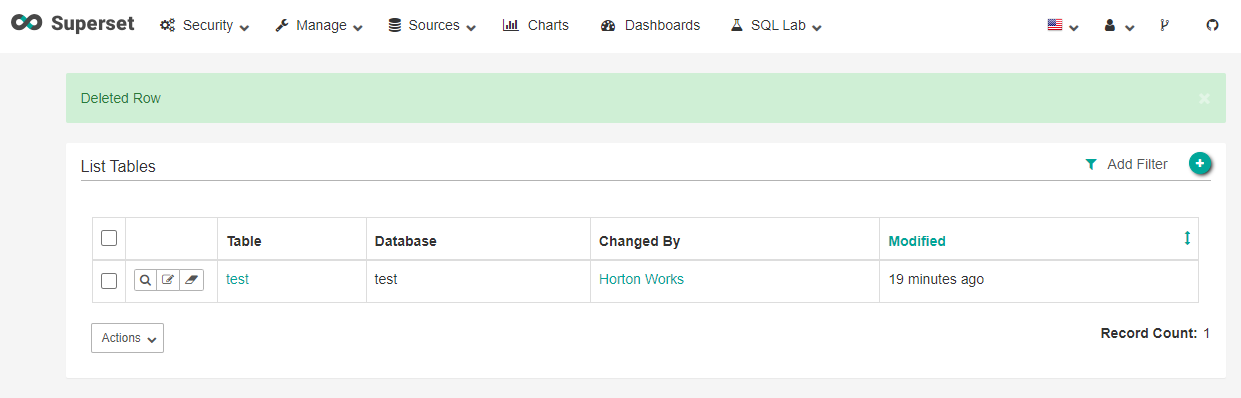Click the List Tables heading
Screen dimensions: 1241x398
(118, 167)
